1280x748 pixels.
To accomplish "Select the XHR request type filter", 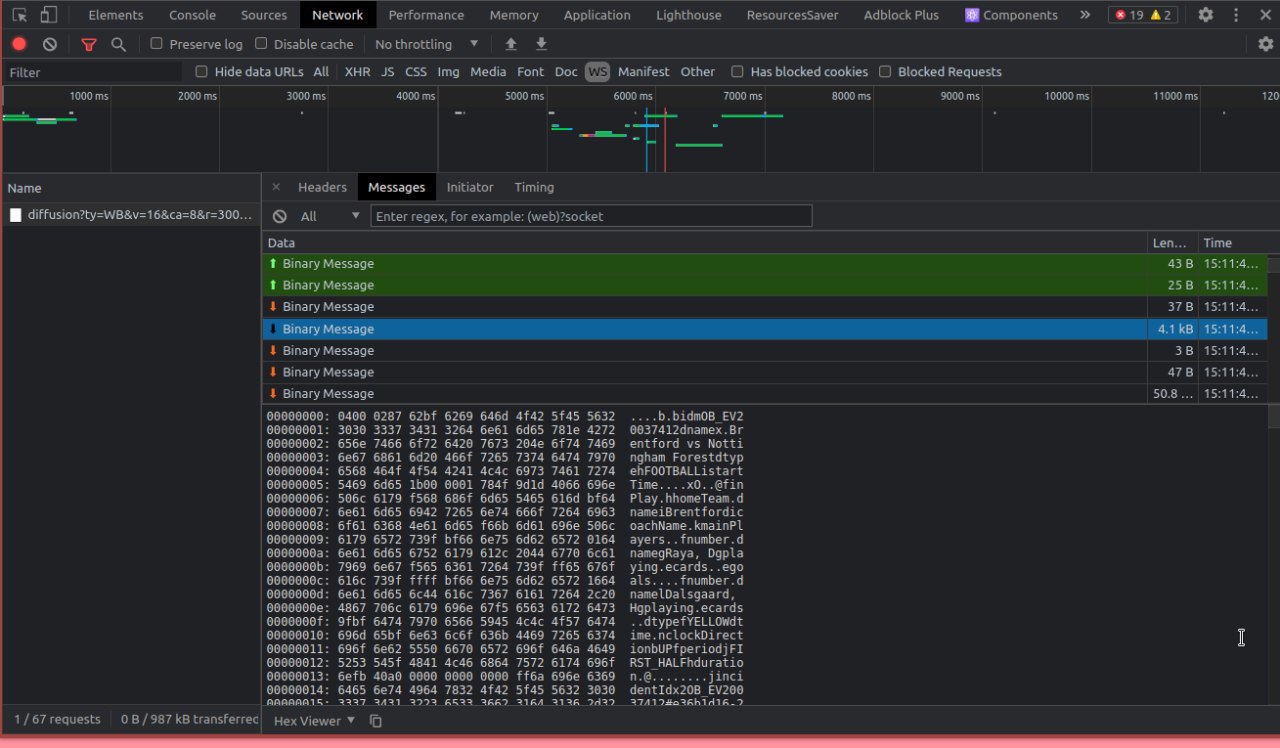I will [x=357, y=72].
